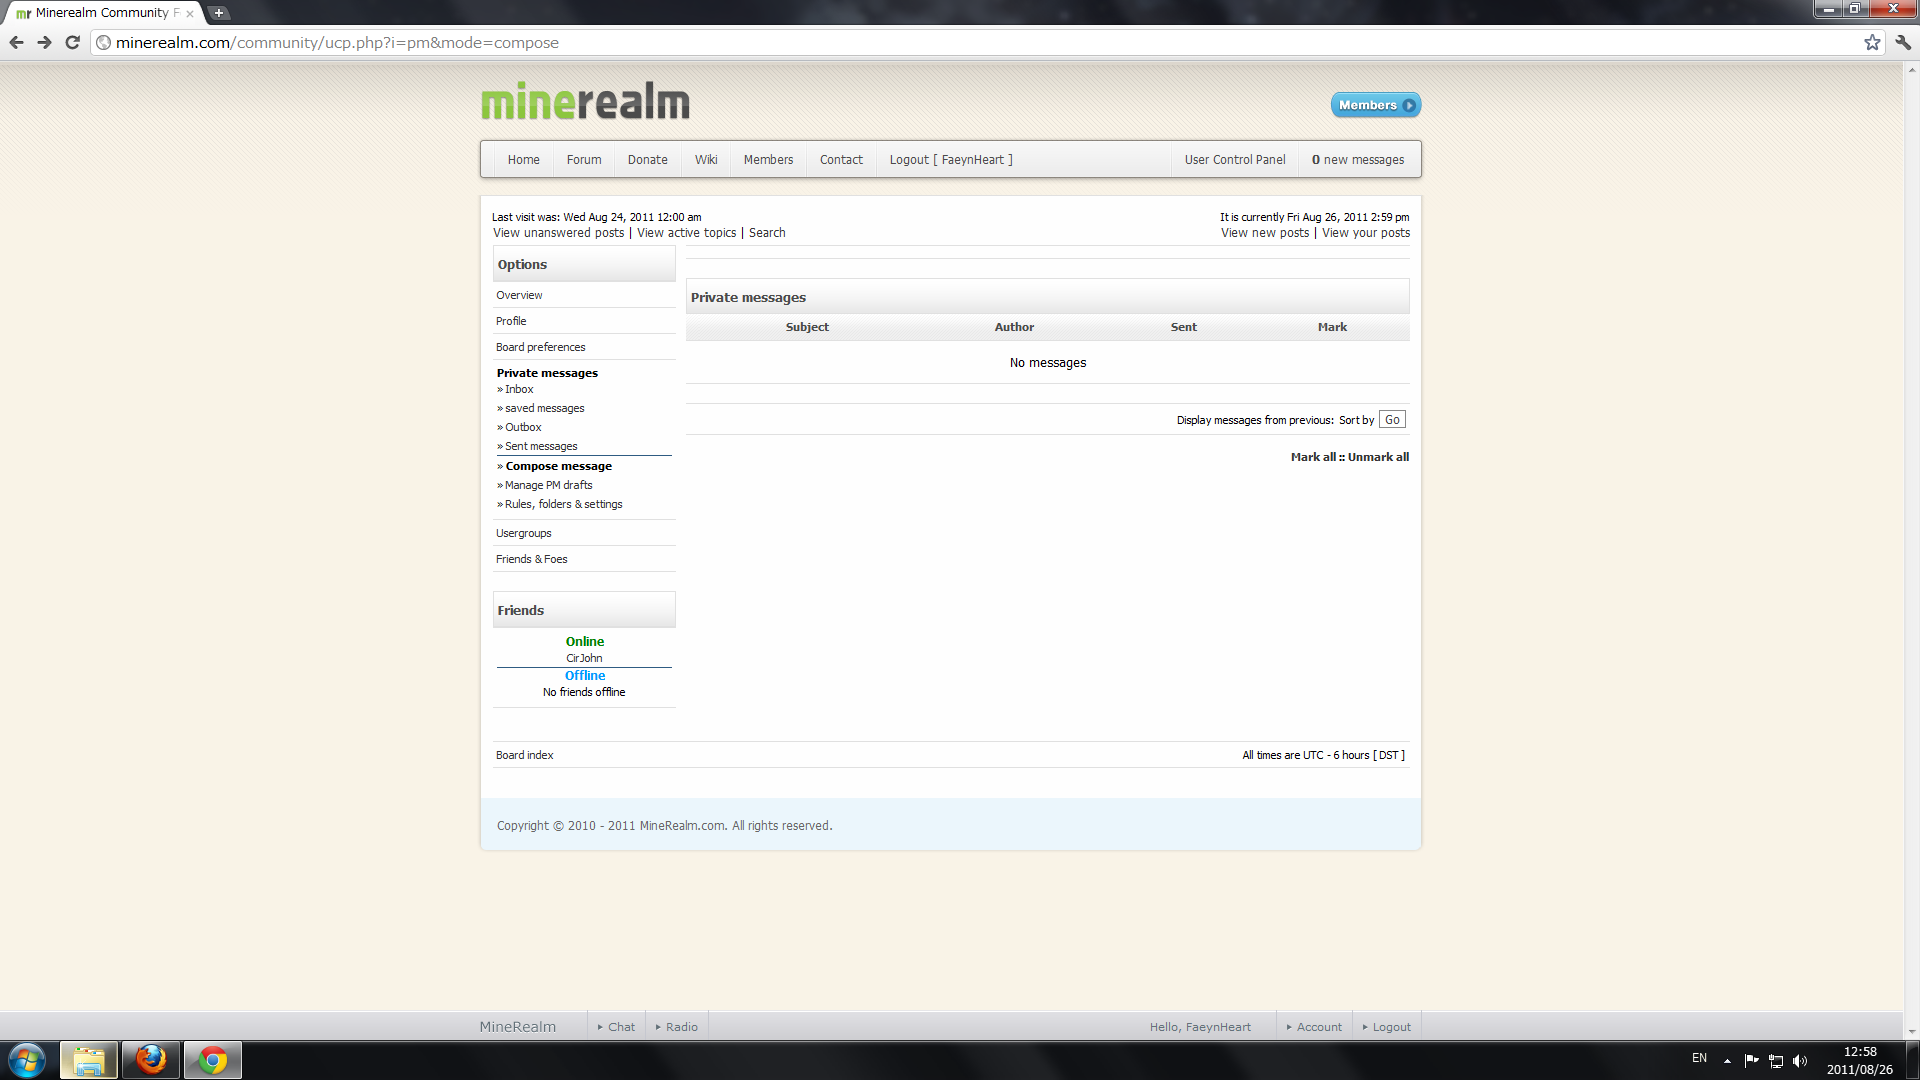Click the volume speaker tray icon
Screen dimensions: 1920x1080
[1800, 1061]
